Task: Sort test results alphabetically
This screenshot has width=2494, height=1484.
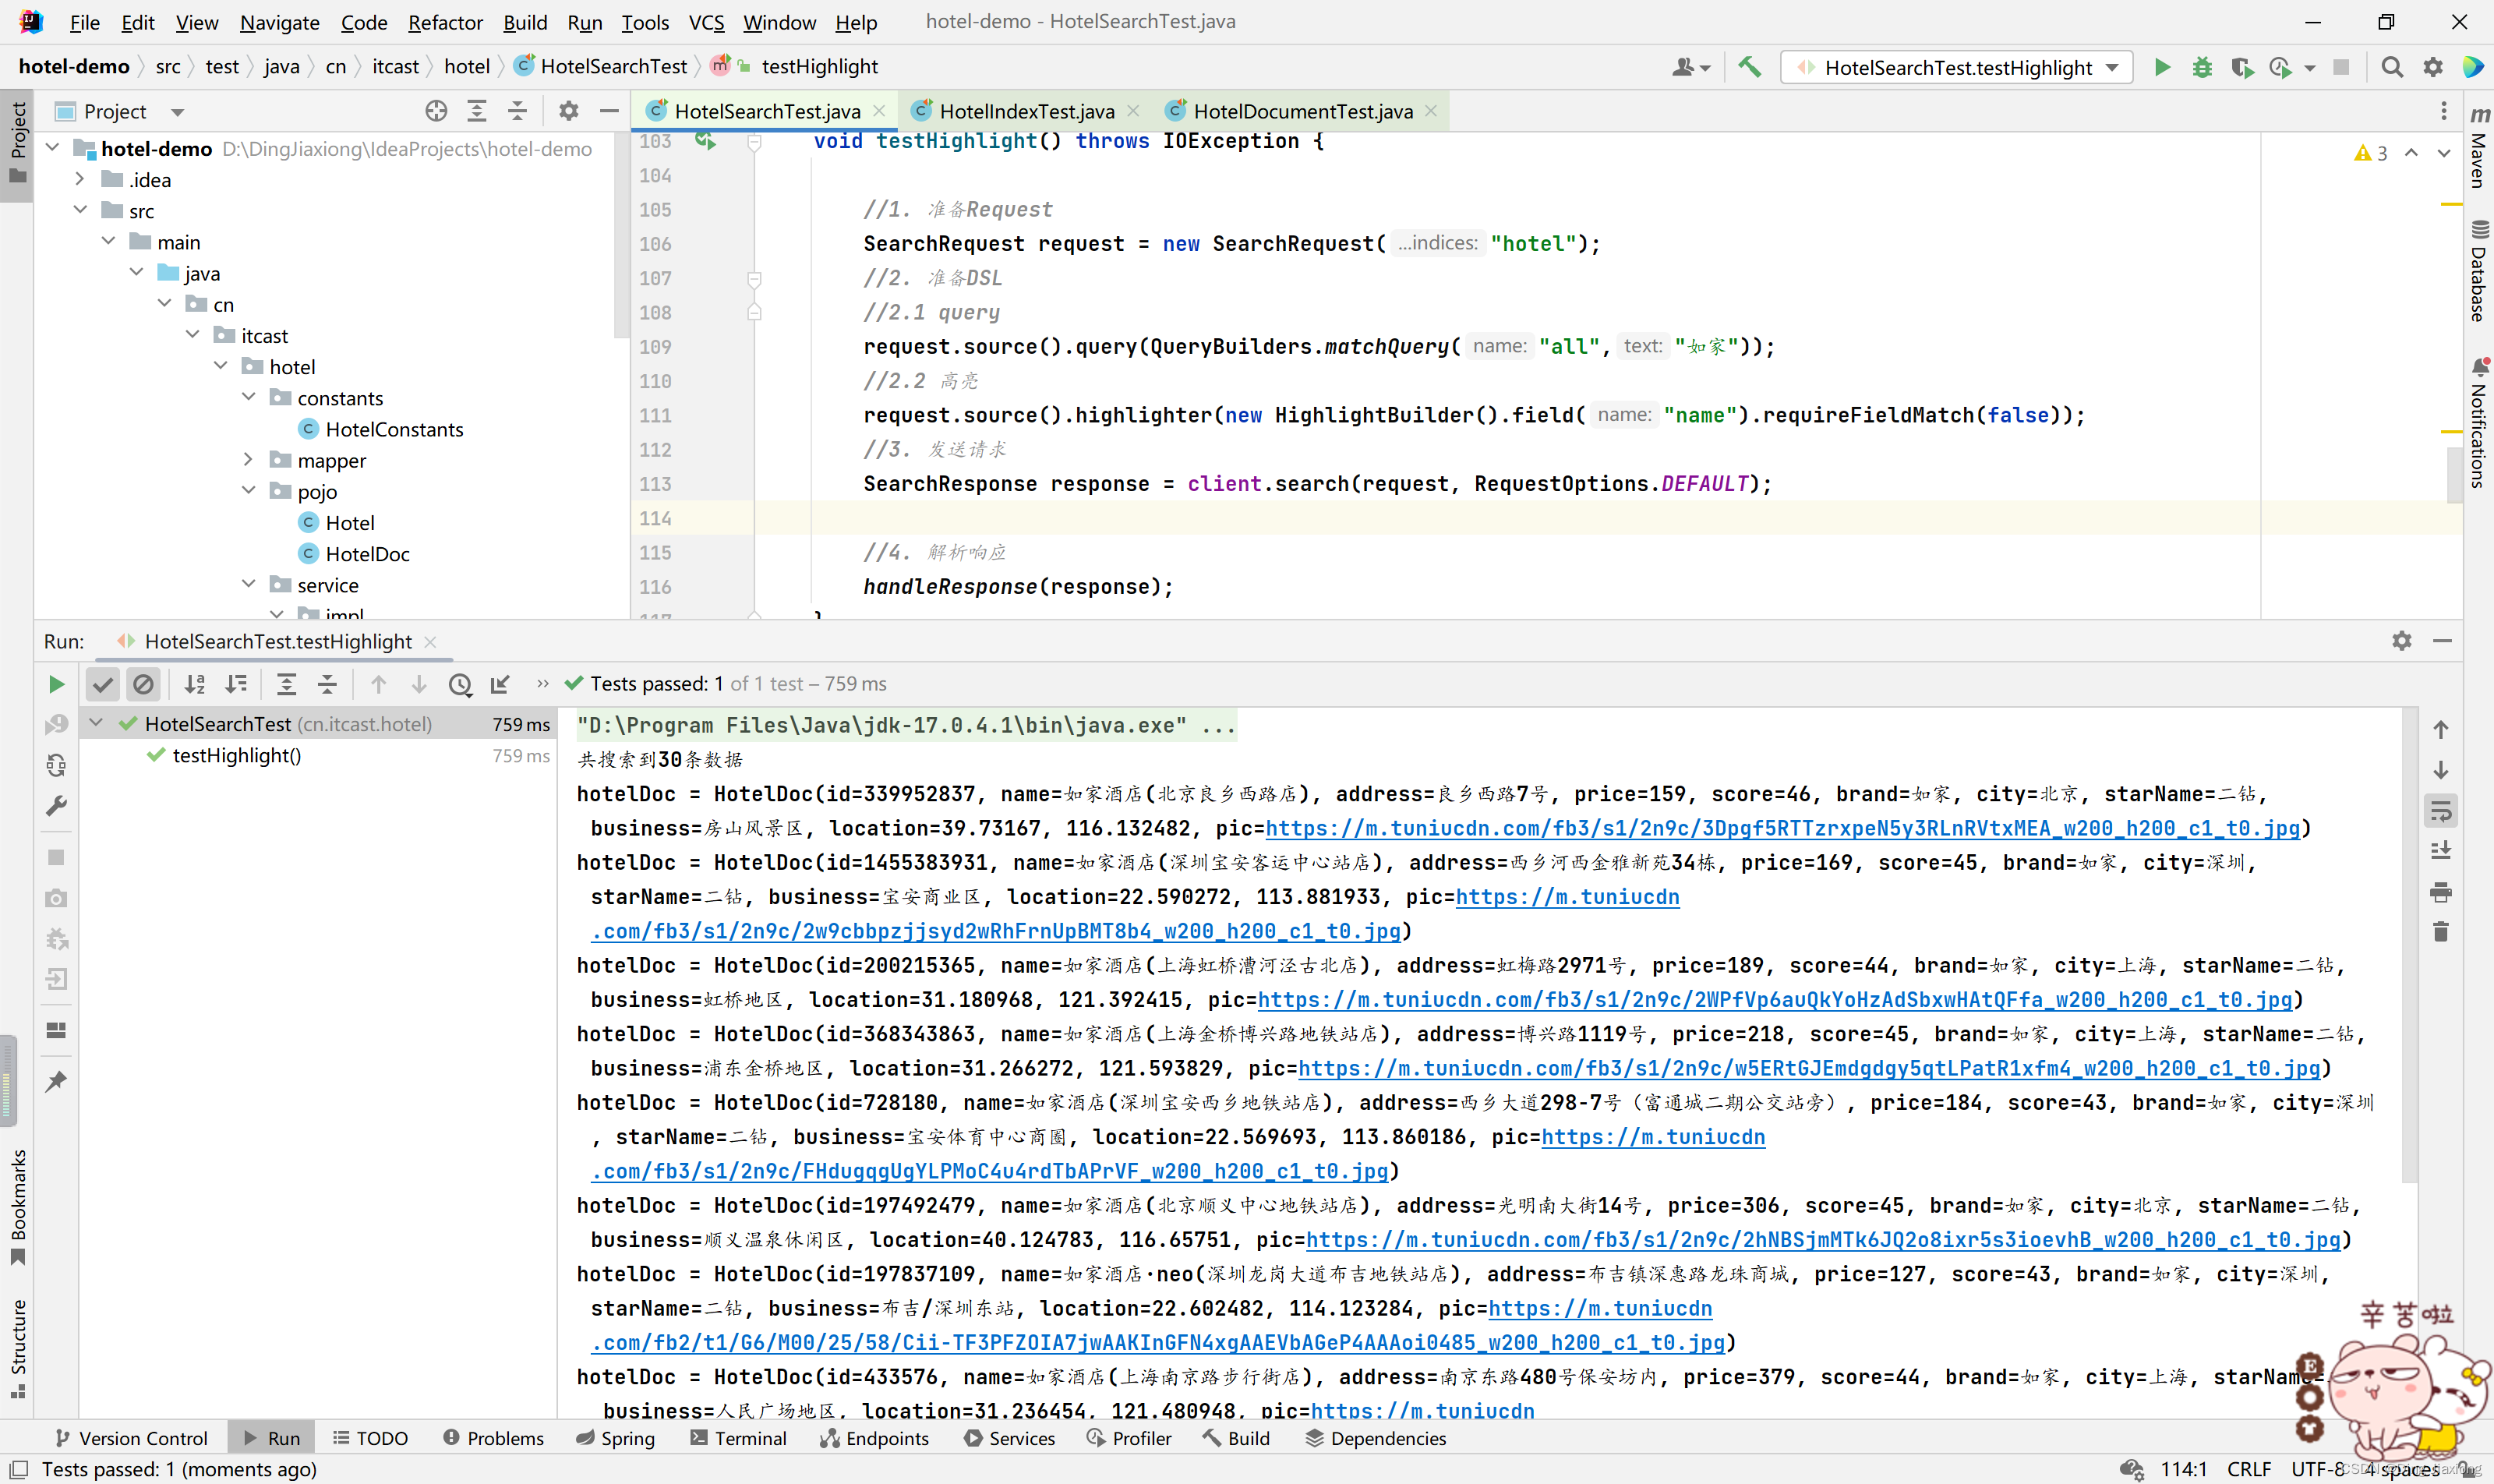Action: pyautogui.click(x=196, y=684)
